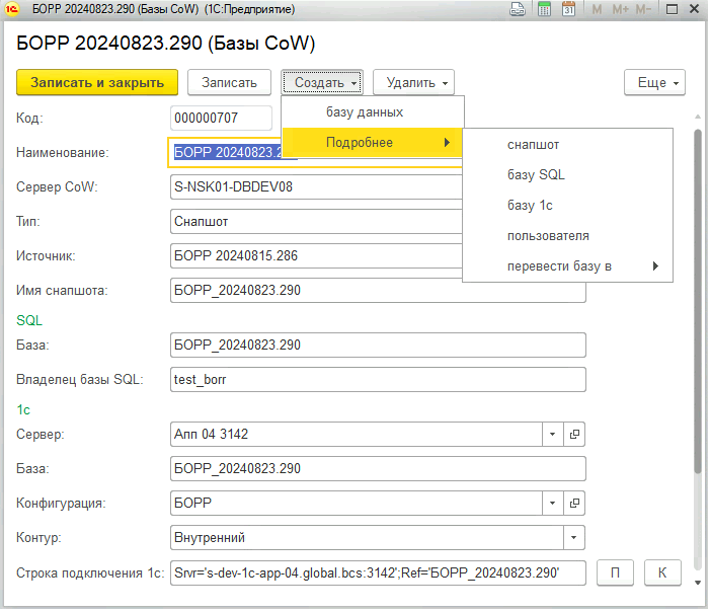
Task: Click the К button near connection string
Action: [662, 573]
